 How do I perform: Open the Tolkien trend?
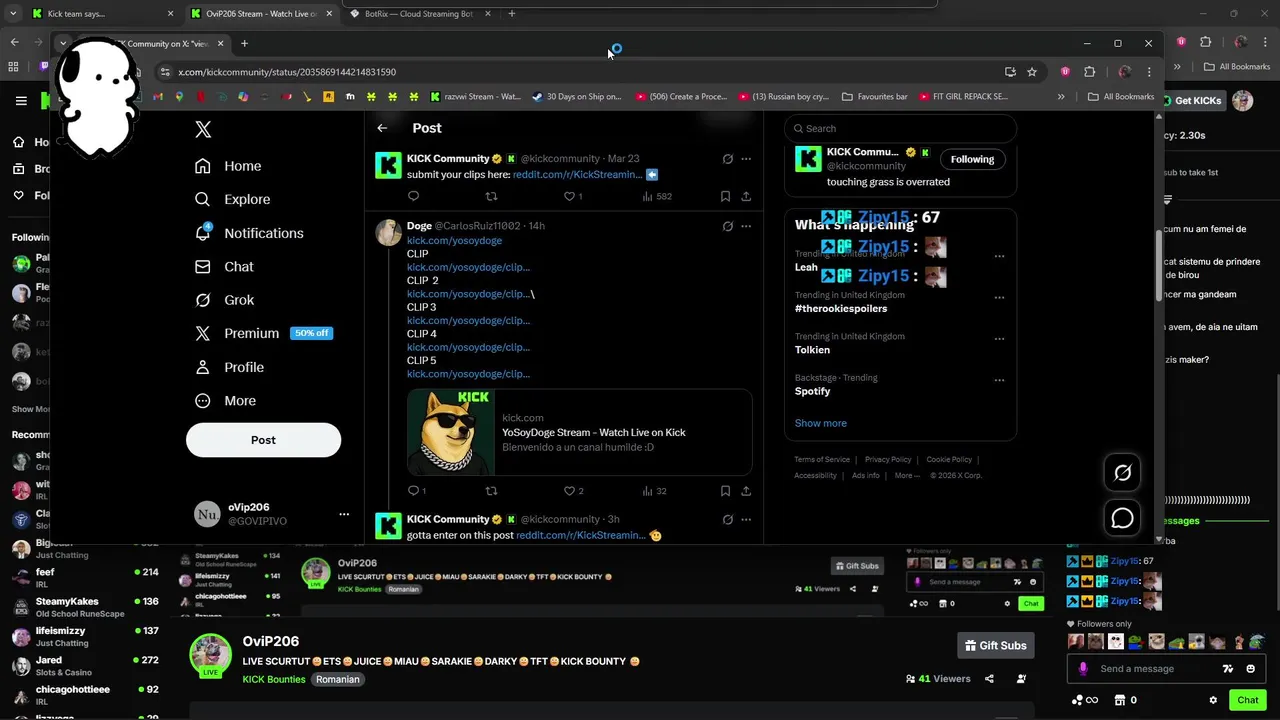pyautogui.click(x=812, y=350)
